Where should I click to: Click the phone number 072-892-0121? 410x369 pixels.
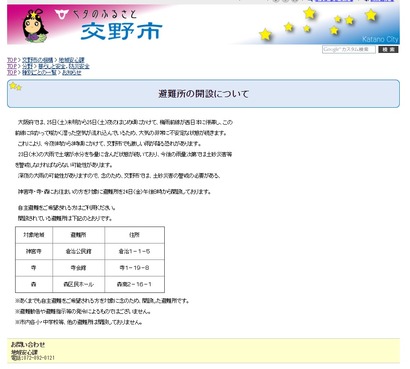click(x=38, y=358)
